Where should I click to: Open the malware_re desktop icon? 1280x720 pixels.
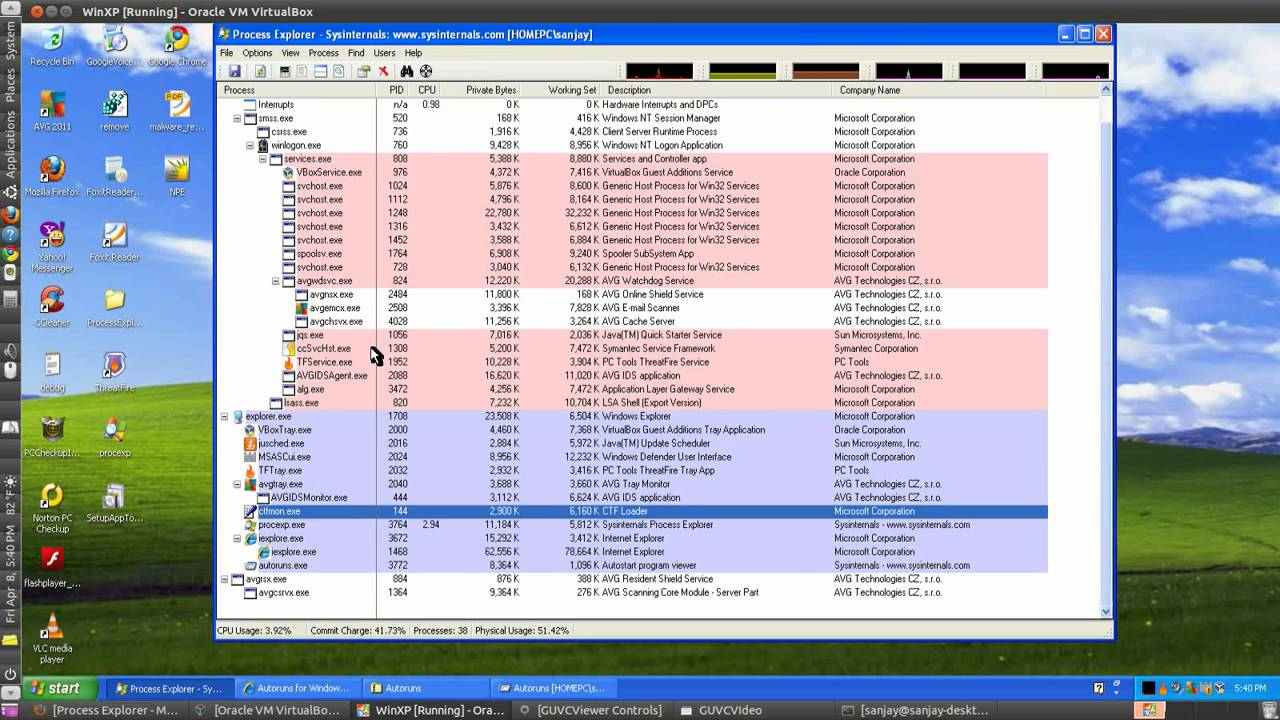point(177,111)
